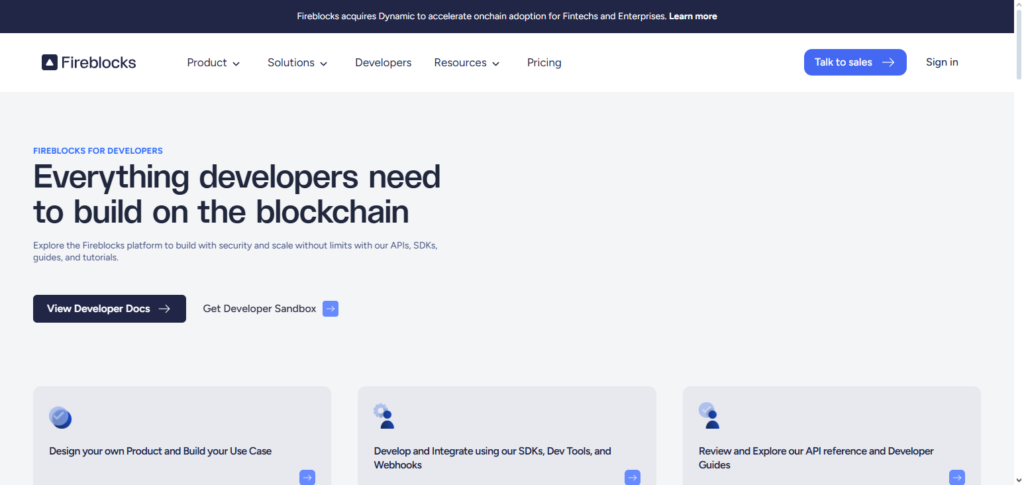Open the Product dropdown menu
Image resolution: width=1024 pixels, height=485 pixels.
tap(214, 63)
